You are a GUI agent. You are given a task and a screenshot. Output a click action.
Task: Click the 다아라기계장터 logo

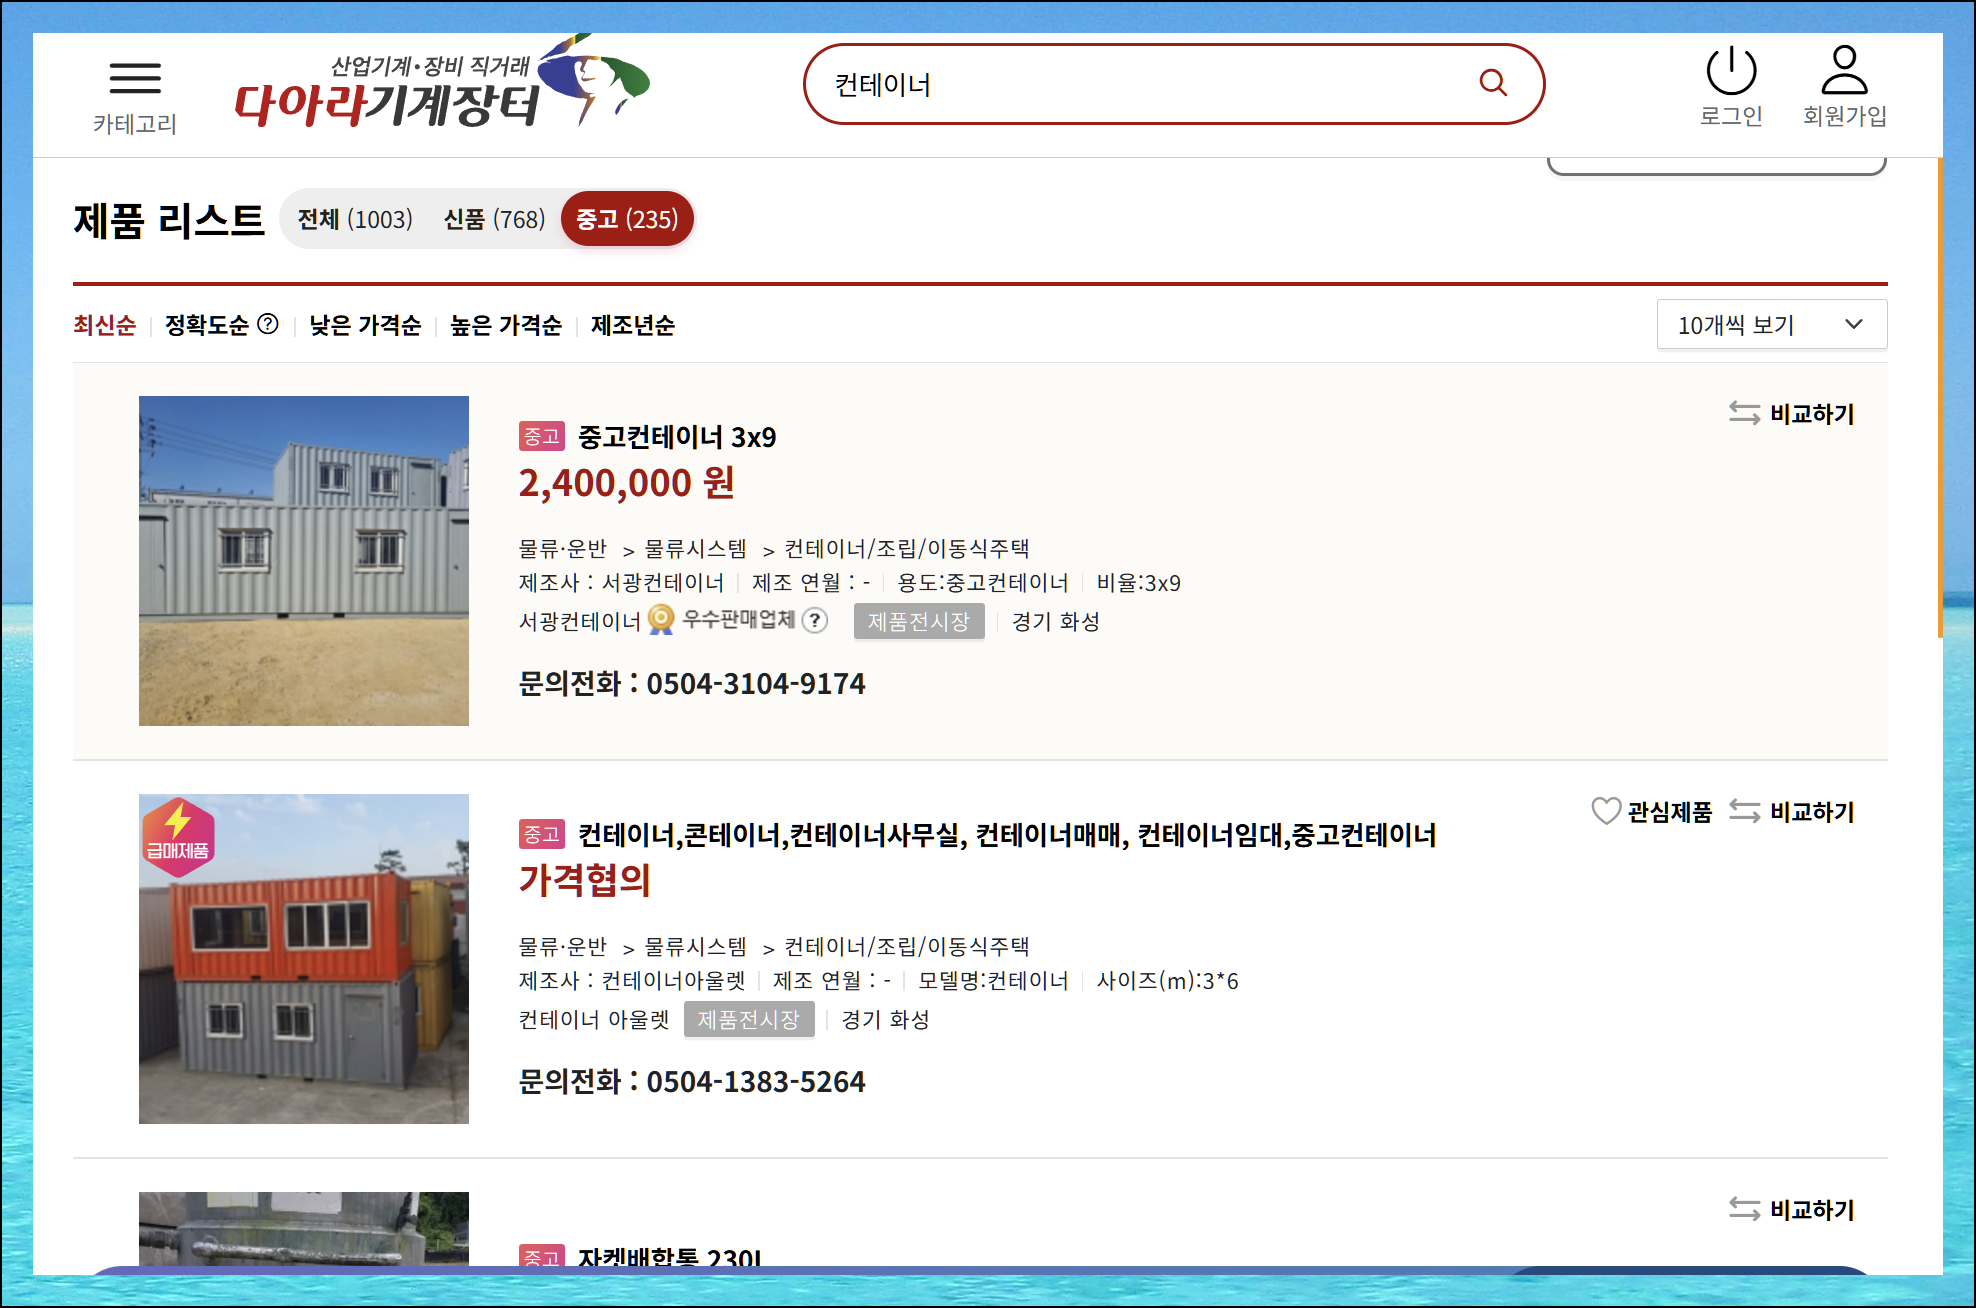[440, 85]
